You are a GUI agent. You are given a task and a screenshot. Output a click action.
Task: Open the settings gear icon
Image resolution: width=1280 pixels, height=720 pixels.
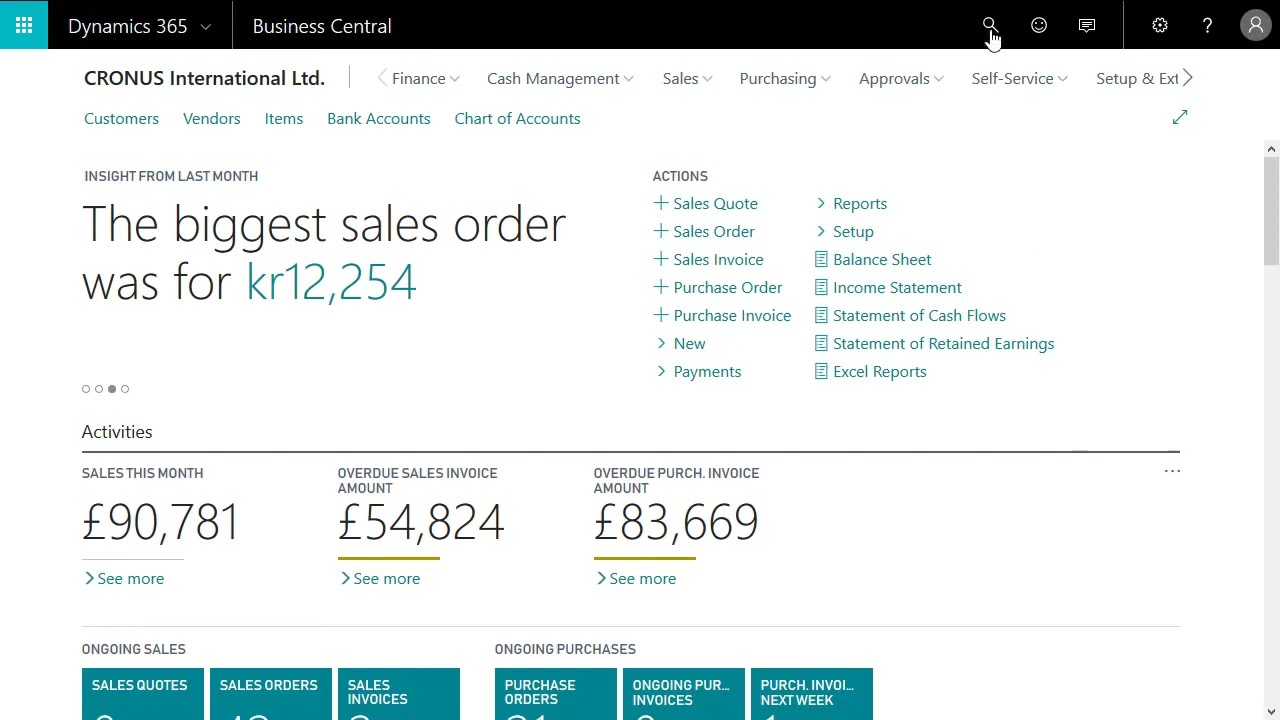(1160, 26)
